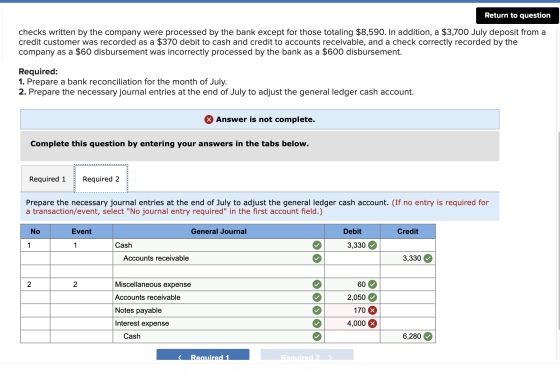Click the red X icon next to 4,000 debit
The height and width of the screenshot is (372, 560).
pos(372,323)
